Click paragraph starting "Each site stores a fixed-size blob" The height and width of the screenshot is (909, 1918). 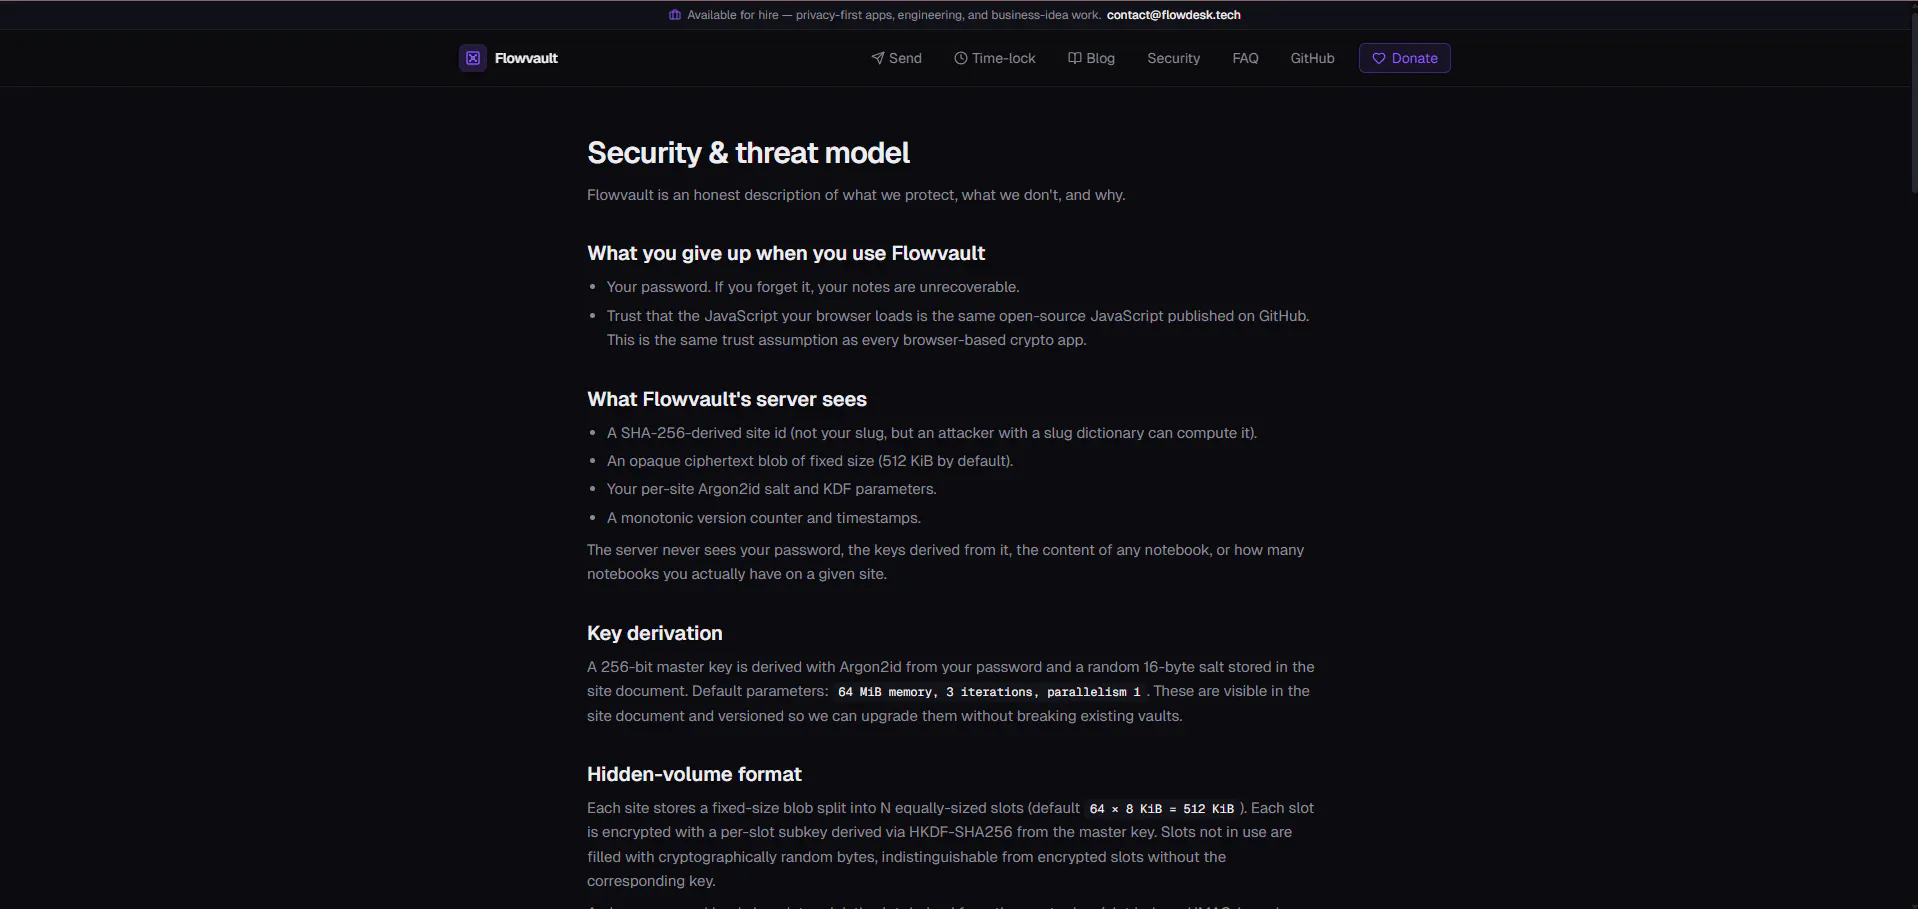click(951, 844)
